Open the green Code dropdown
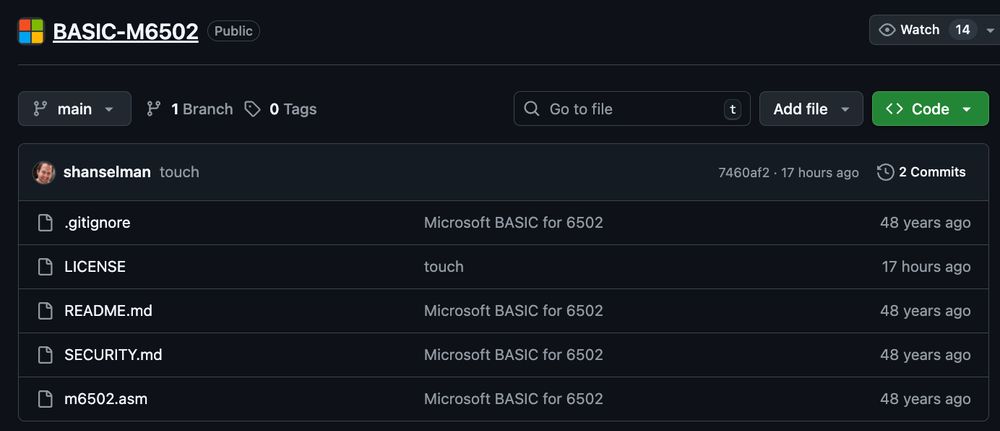Image resolution: width=1000 pixels, height=431 pixels. [930, 109]
